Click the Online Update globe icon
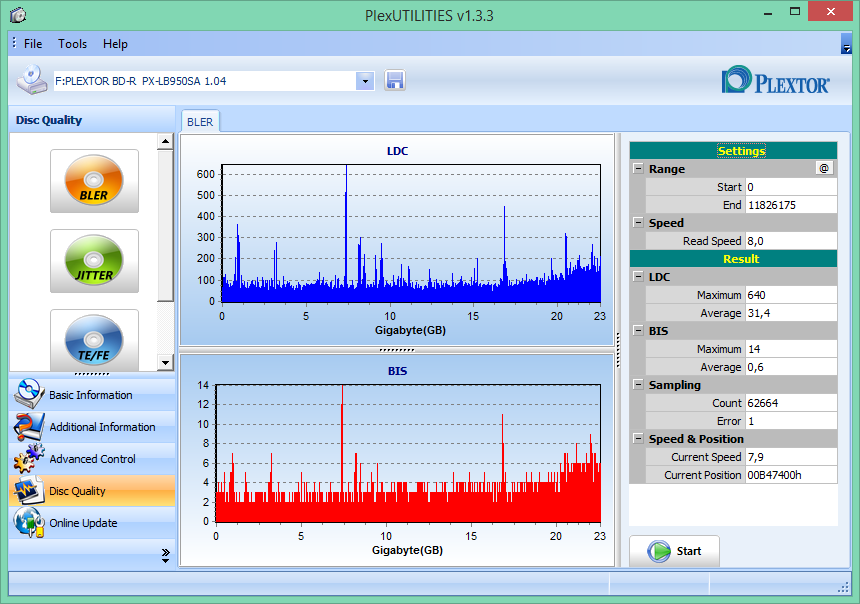Viewport: 860px width, 604px height. click(x=29, y=522)
